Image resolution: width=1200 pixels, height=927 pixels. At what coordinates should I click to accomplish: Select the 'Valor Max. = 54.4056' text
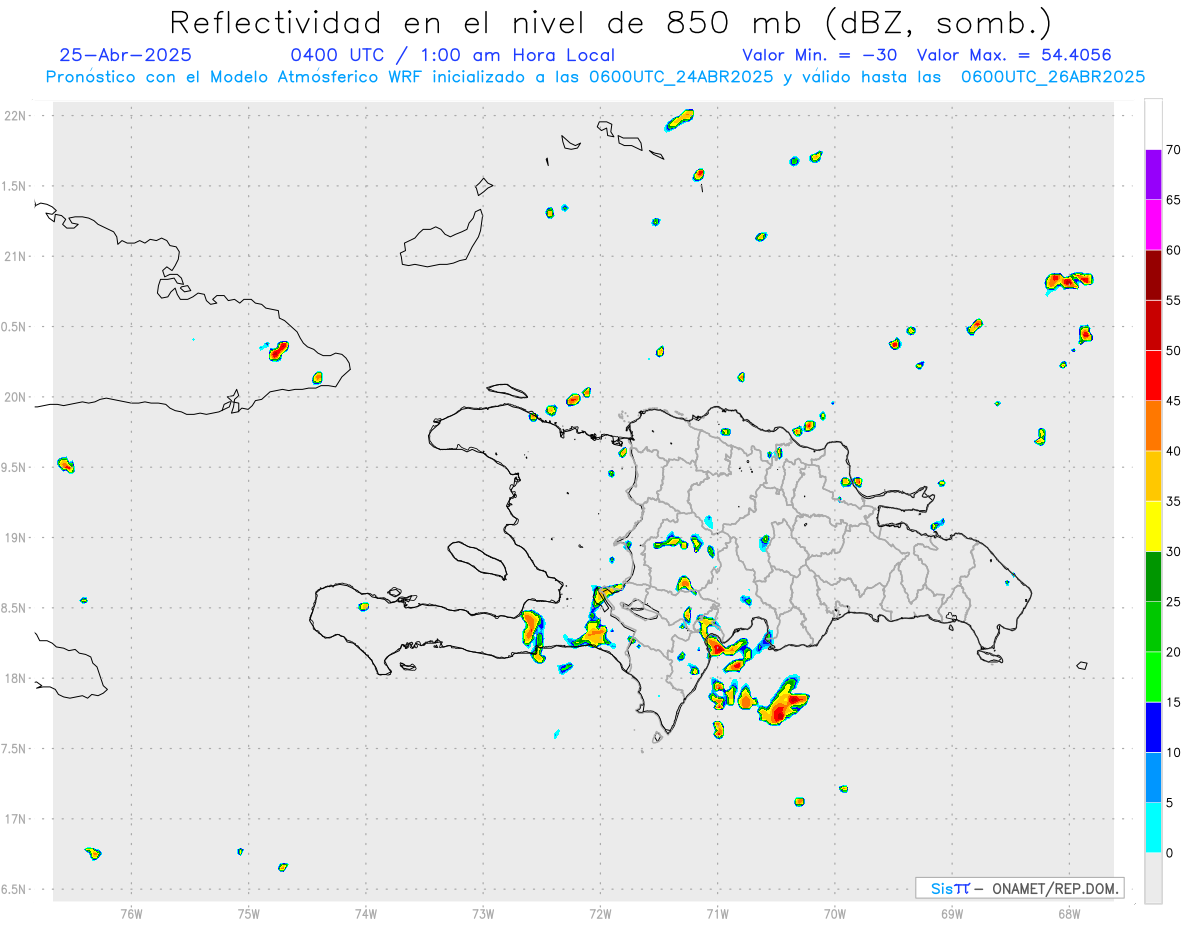coord(1014,56)
